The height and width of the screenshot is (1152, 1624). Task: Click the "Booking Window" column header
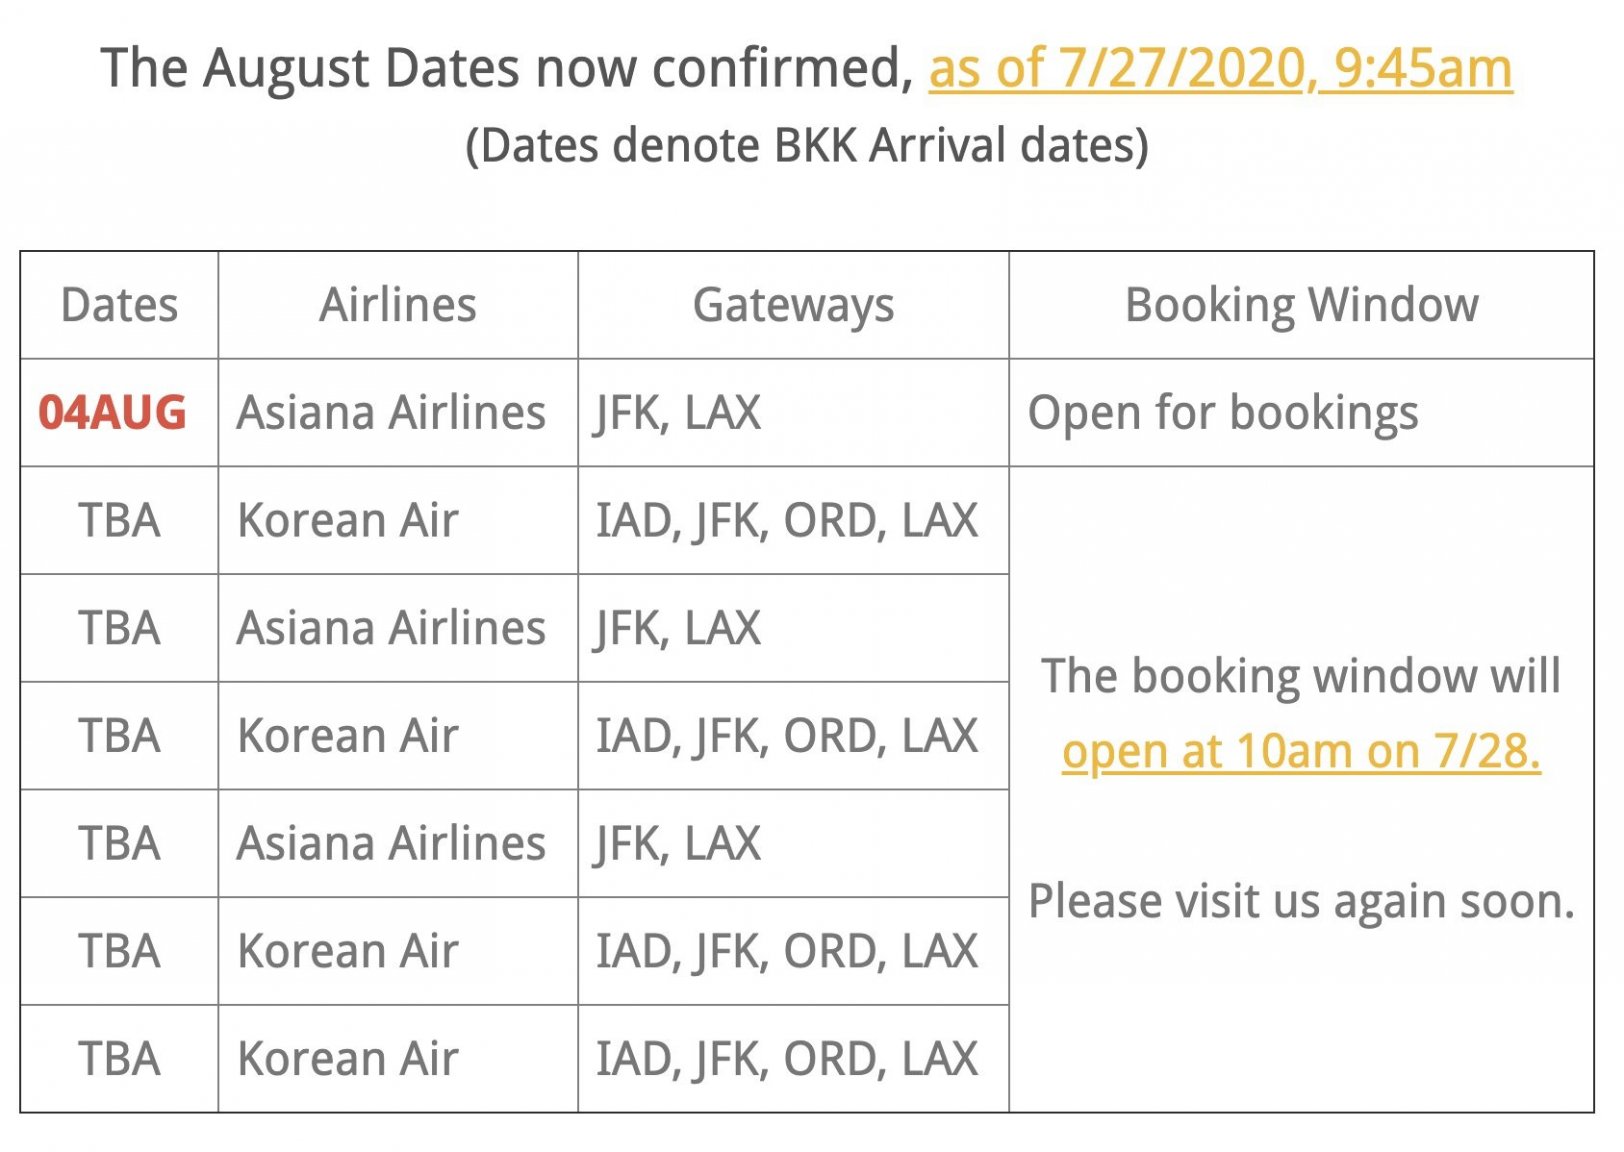[1301, 305]
